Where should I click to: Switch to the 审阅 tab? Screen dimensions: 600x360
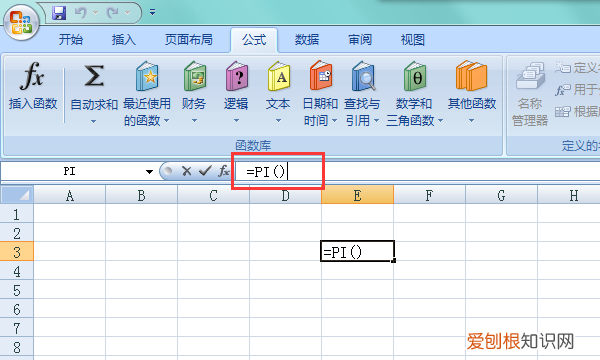click(360, 39)
